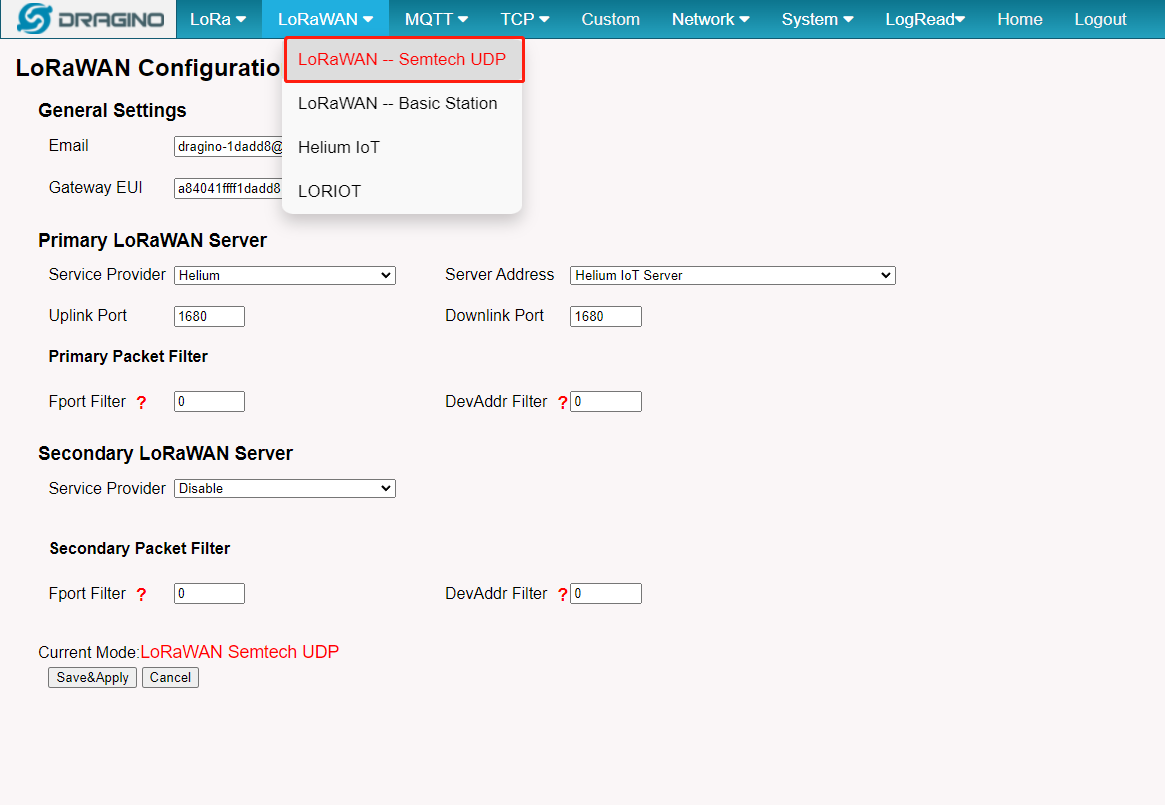Click Logout in the top bar
1165x805 pixels.
(1100, 19)
